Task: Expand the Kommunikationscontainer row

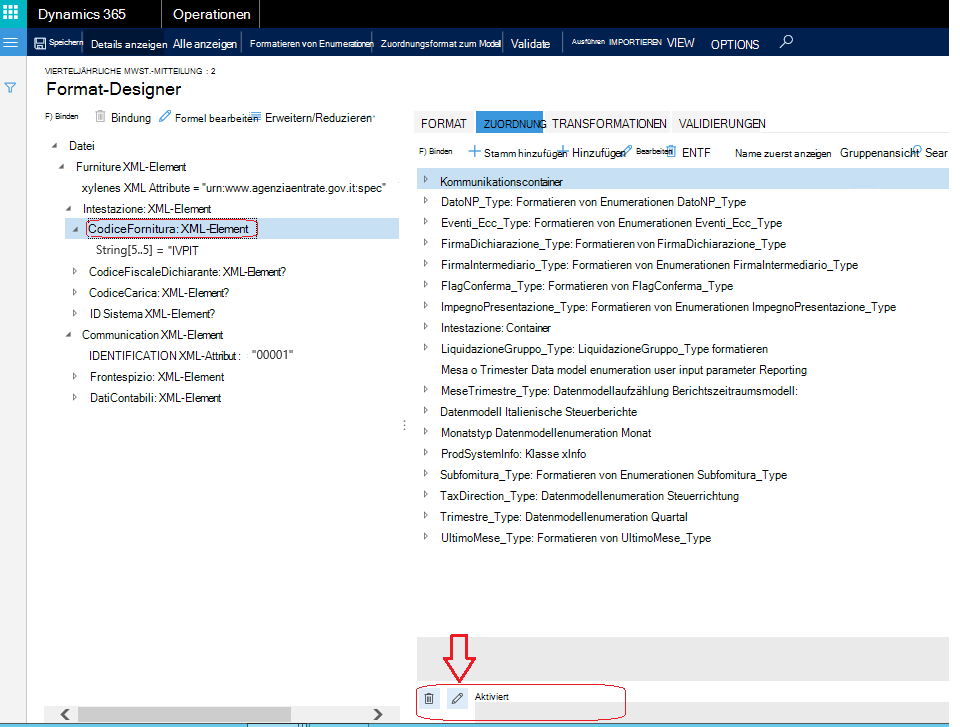Action: click(x=426, y=179)
